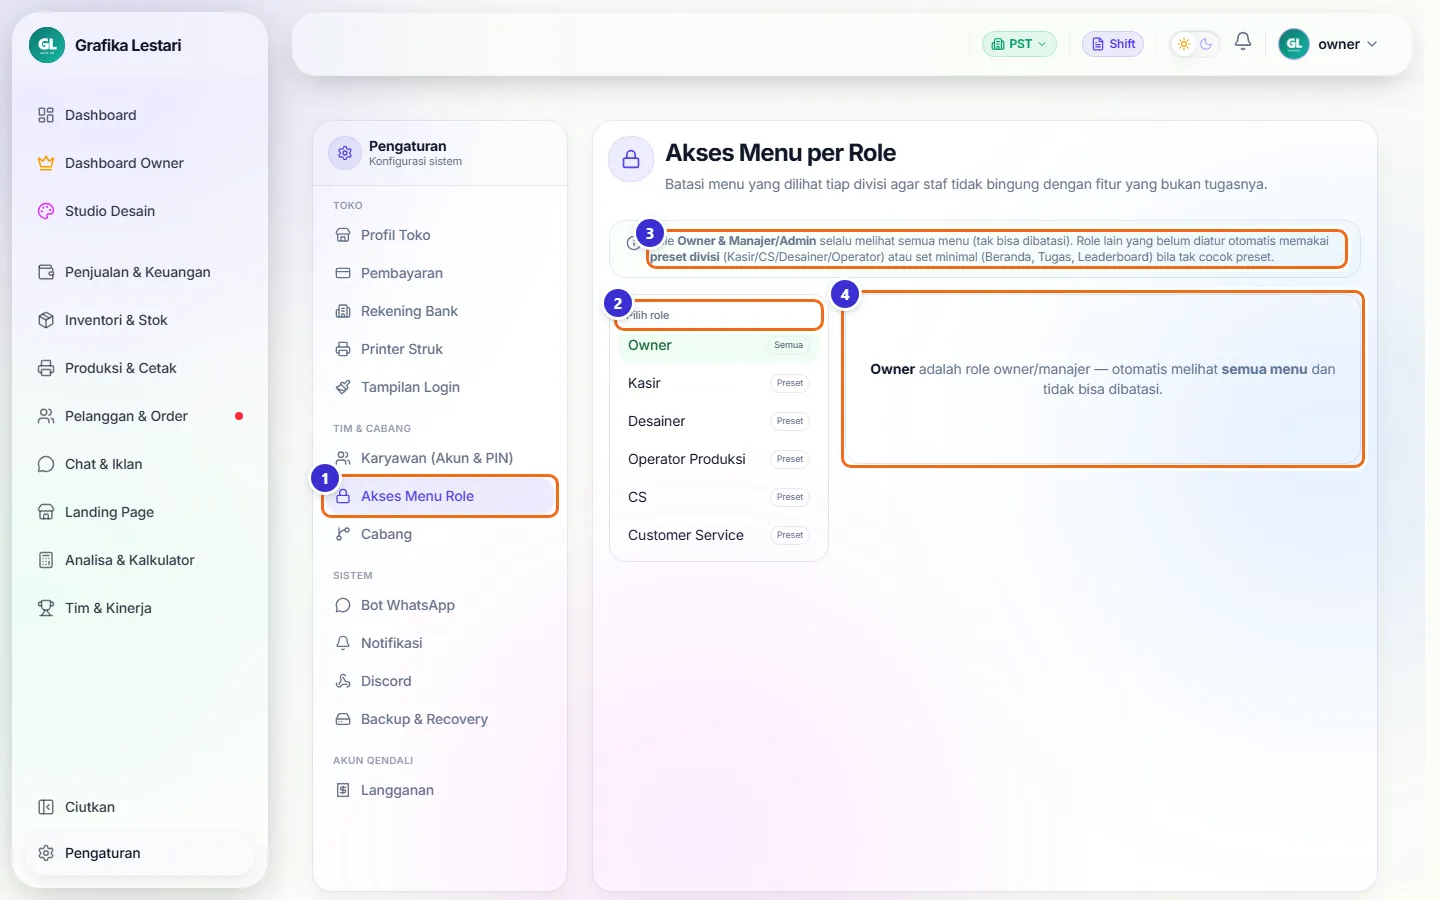Open the owner account menu
The width and height of the screenshot is (1440, 900).
point(1329,44)
